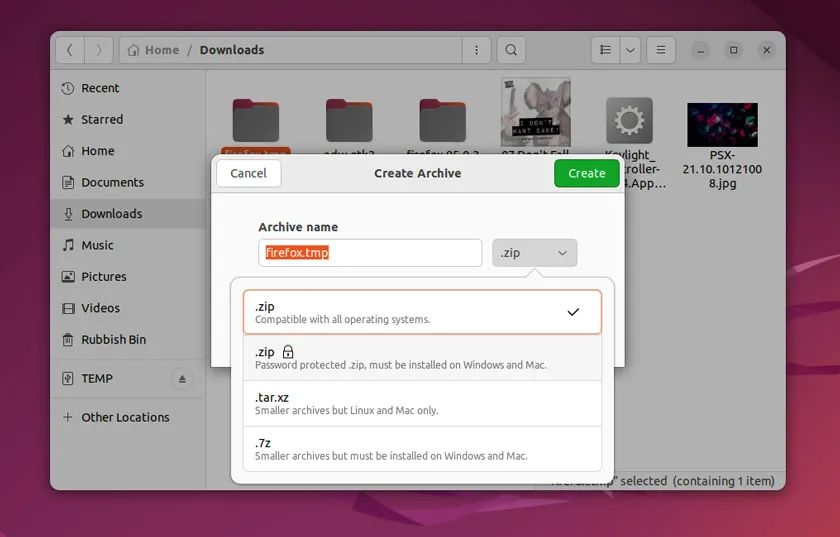840x537 pixels.
Task: Eject the TEMP drive
Action: pyautogui.click(x=182, y=379)
